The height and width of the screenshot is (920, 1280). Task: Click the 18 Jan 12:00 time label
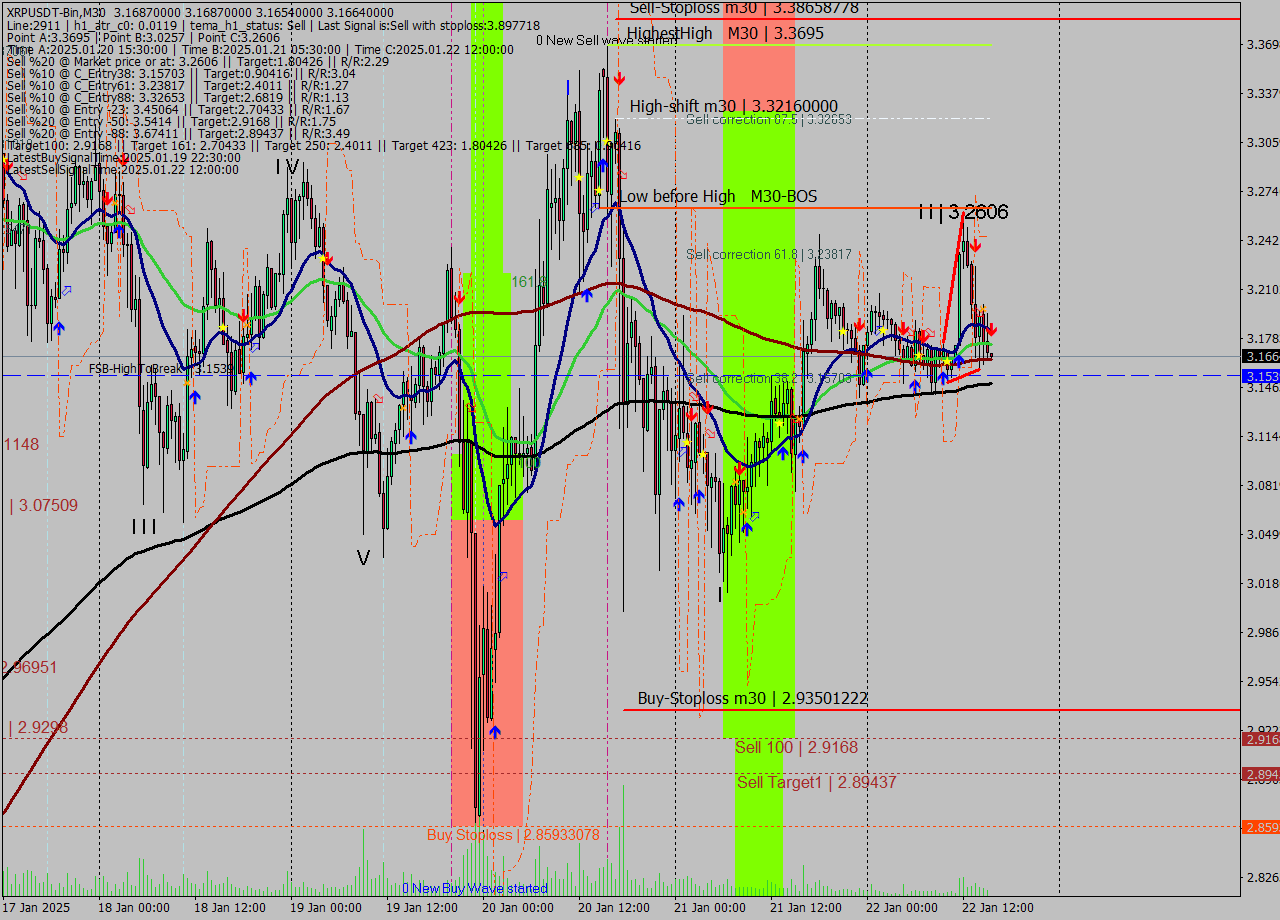pos(230,907)
